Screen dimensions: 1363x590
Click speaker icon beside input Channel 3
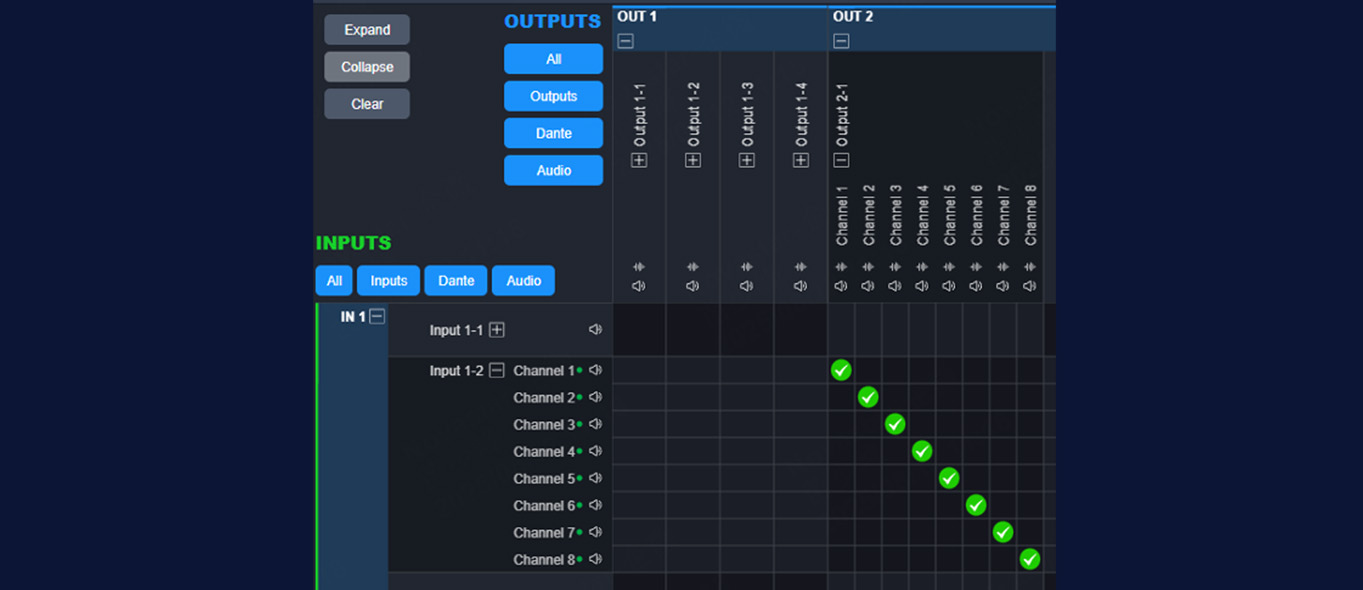(x=595, y=424)
